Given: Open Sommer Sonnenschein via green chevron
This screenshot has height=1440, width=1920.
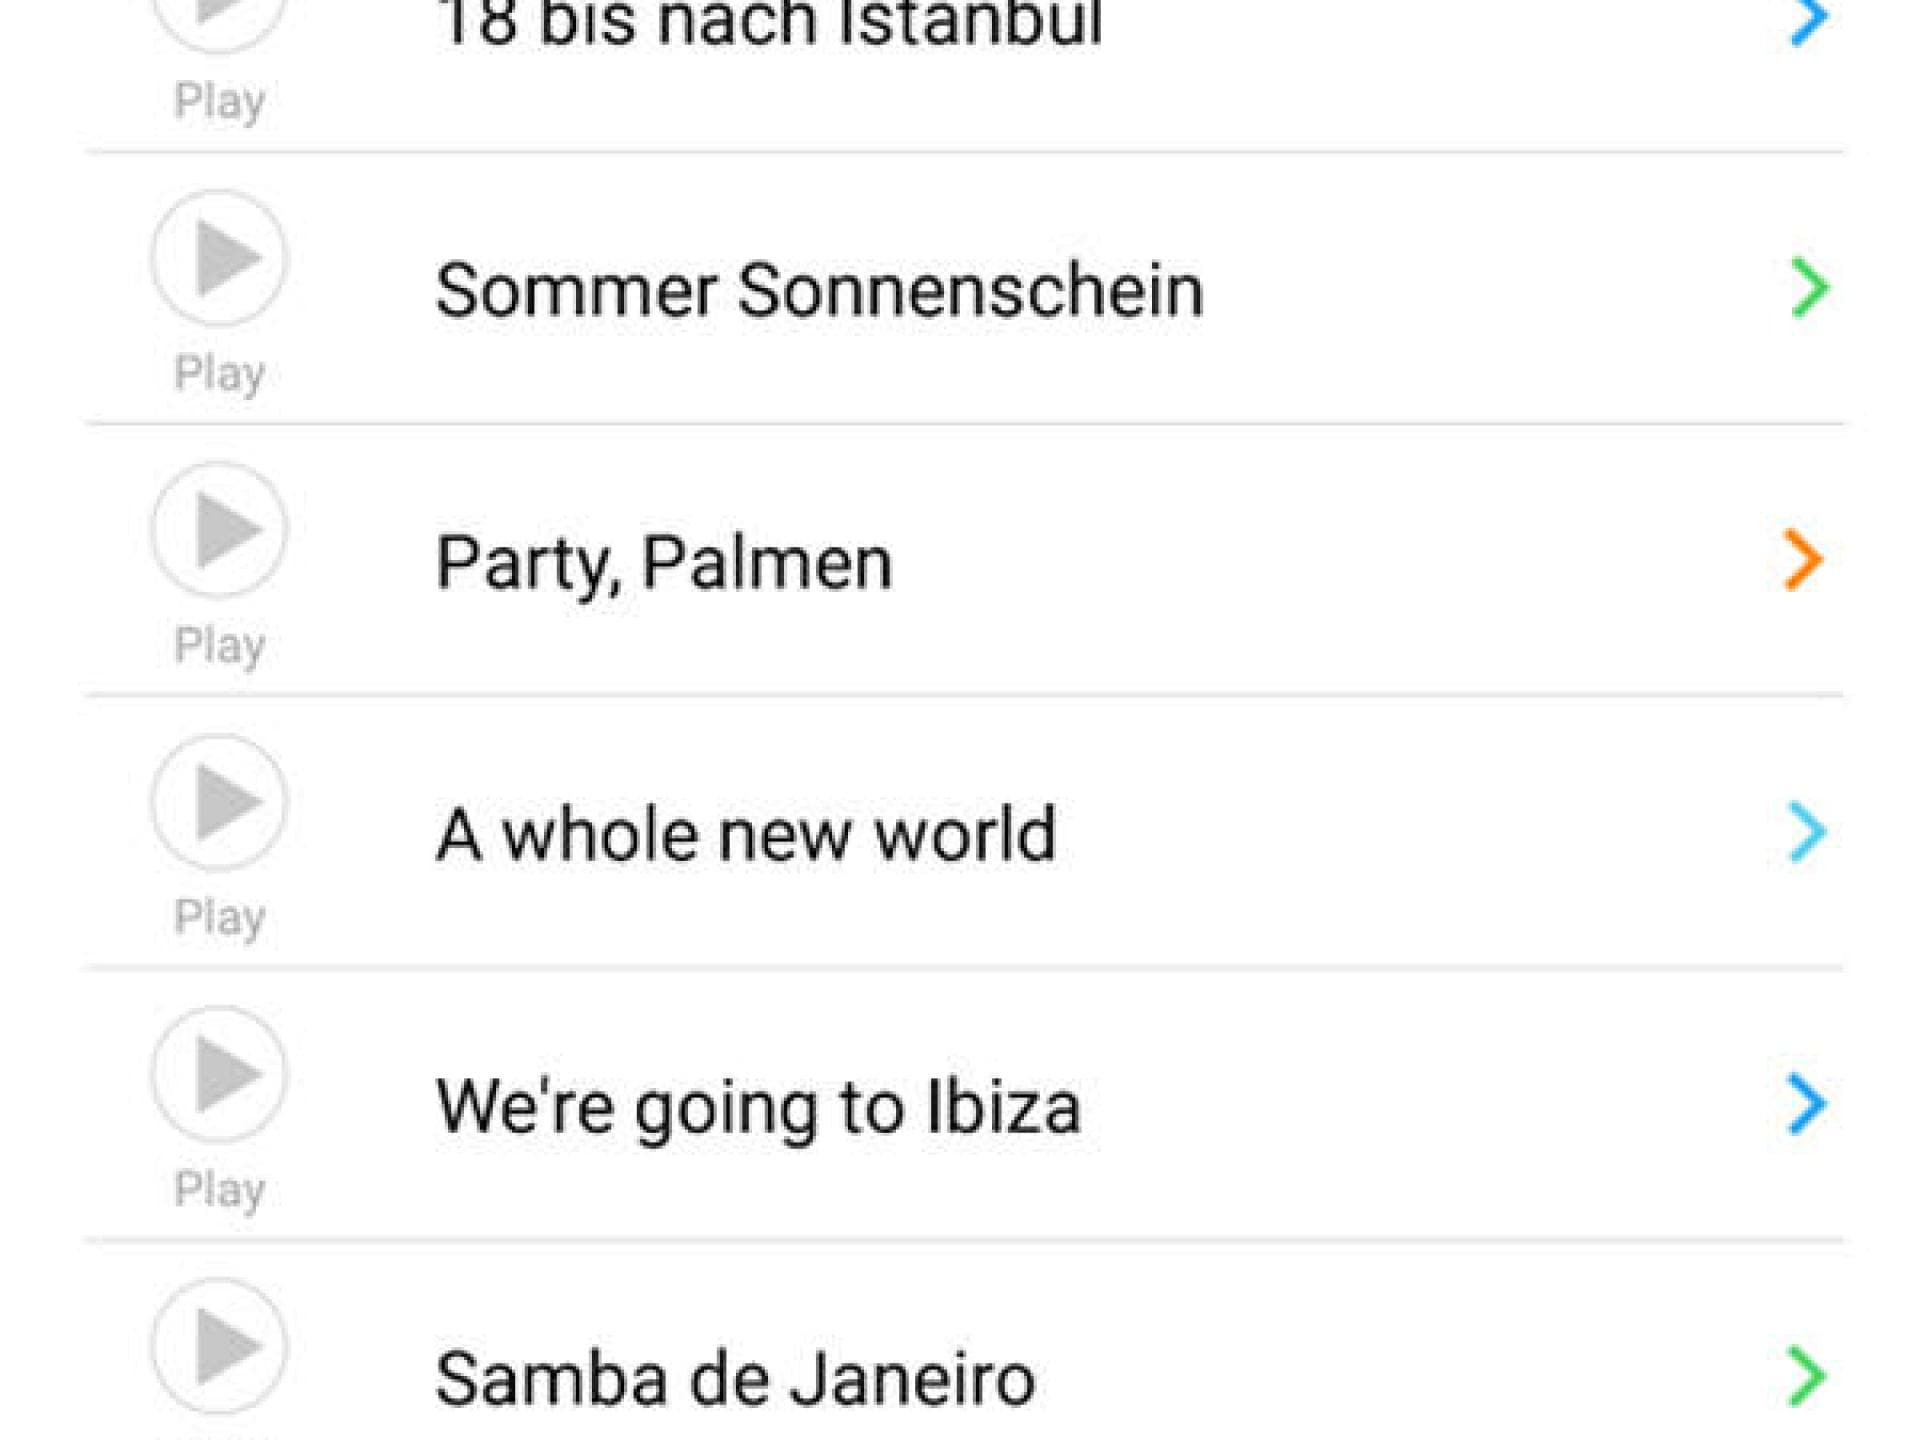Looking at the screenshot, I should [x=1808, y=288].
